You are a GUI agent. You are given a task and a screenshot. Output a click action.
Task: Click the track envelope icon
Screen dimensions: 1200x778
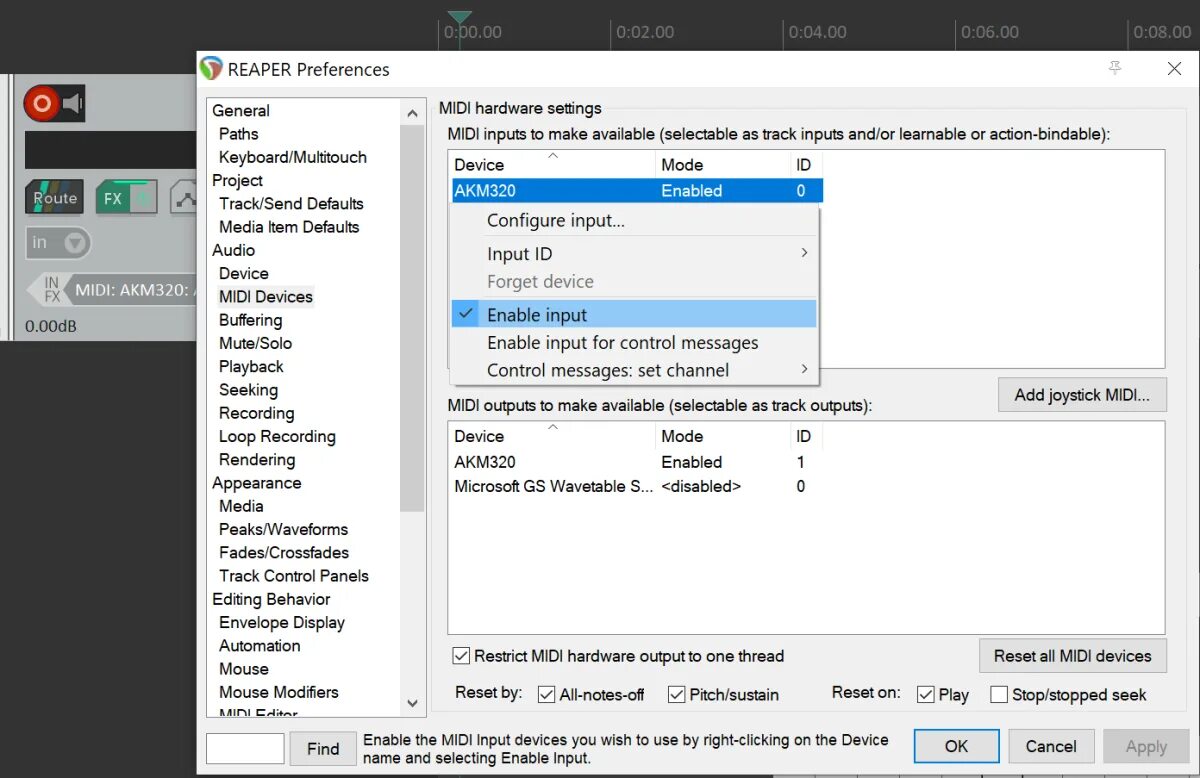(184, 198)
